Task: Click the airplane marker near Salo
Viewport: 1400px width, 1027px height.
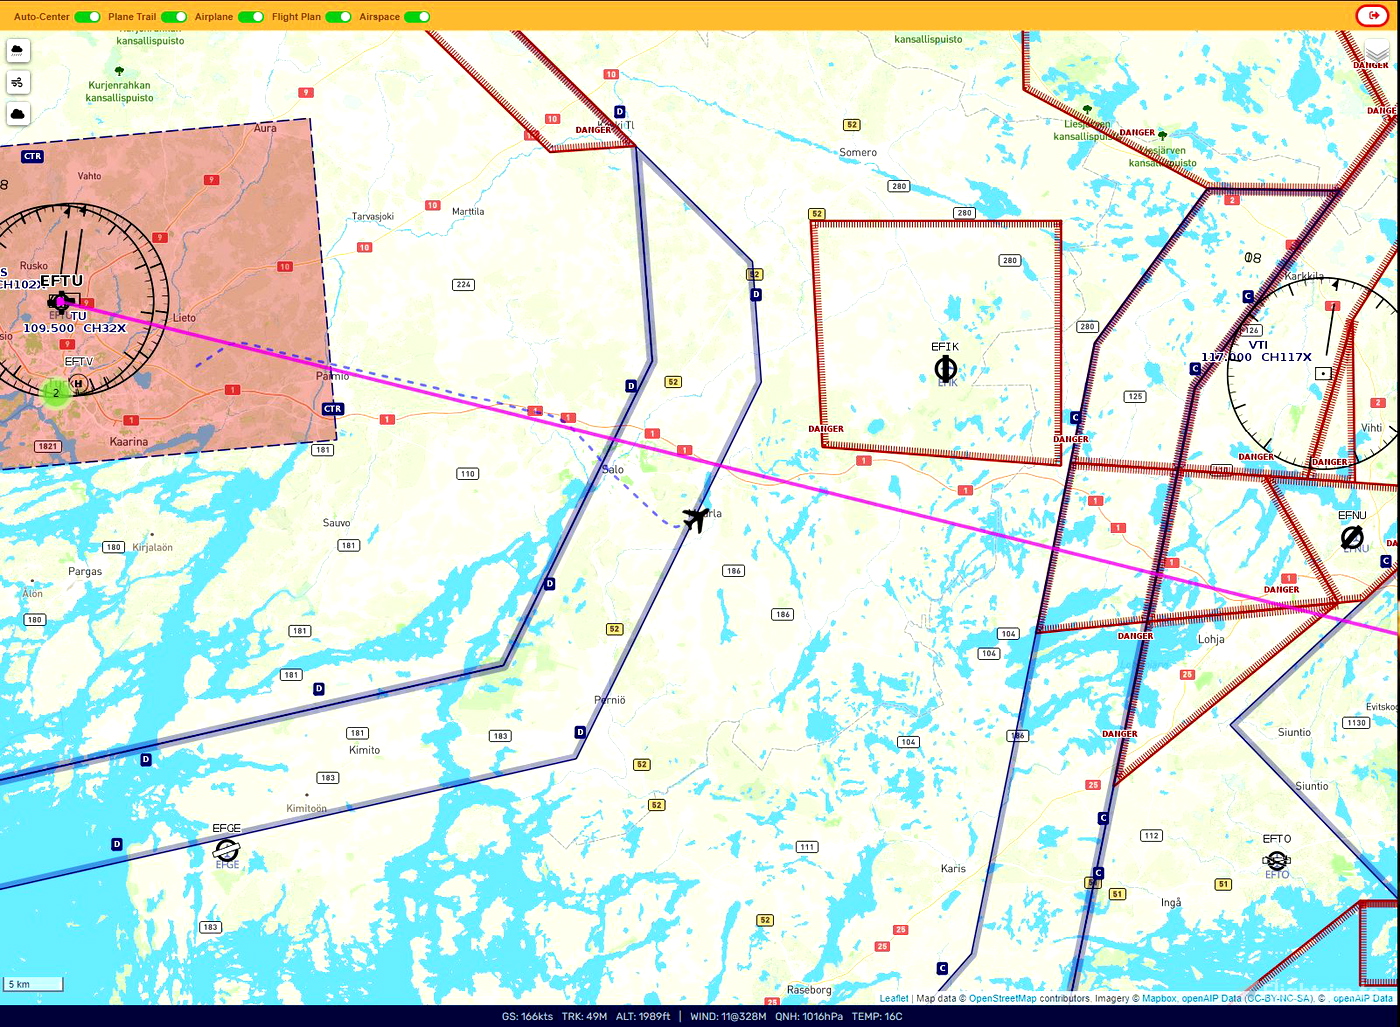Action: (695, 519)
